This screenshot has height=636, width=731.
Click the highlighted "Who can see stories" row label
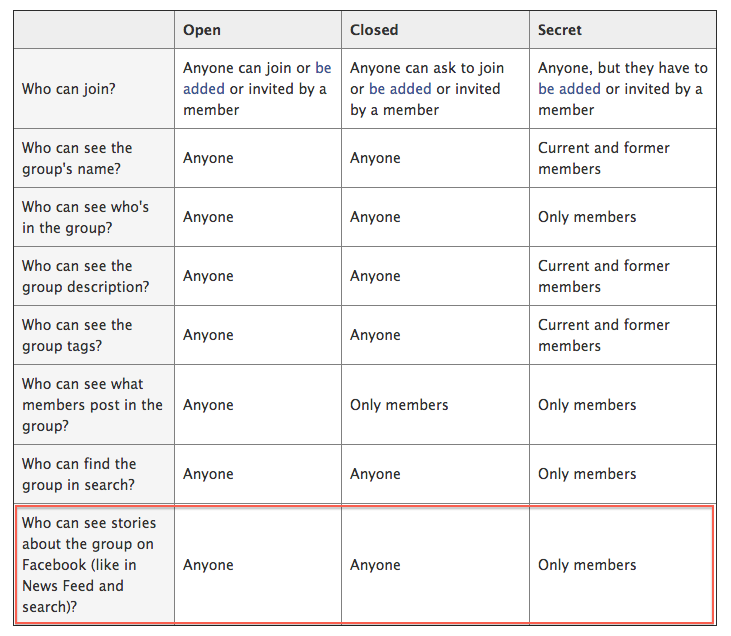pyautogui.click(x=88, y=565)
